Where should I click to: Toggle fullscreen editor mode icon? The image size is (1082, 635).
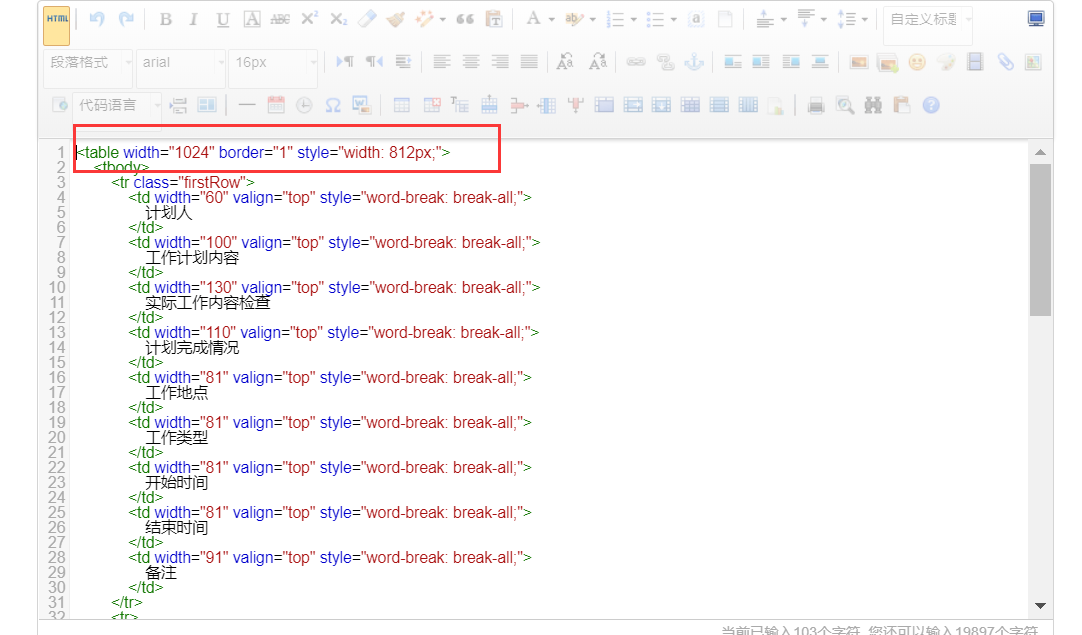click(x=1036, y=19)
